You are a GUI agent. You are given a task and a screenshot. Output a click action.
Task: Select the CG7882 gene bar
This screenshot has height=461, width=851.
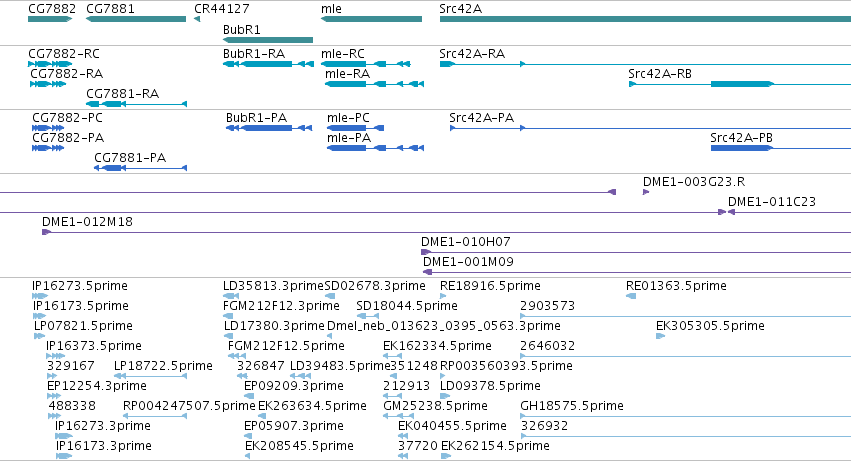click(x=50, y=20)
